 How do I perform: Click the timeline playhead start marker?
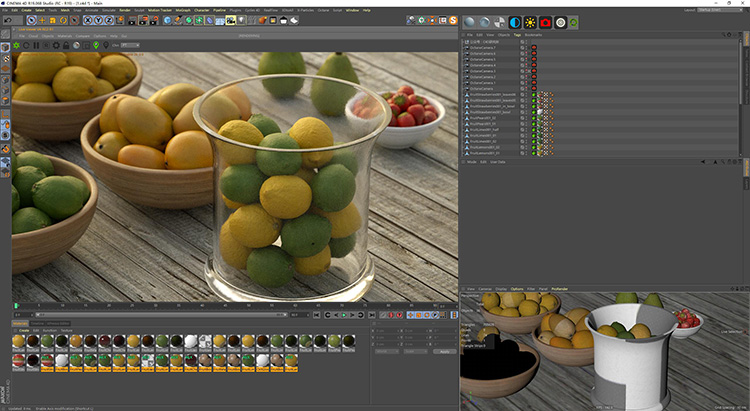pyautogui.click(x=16, y=305)
